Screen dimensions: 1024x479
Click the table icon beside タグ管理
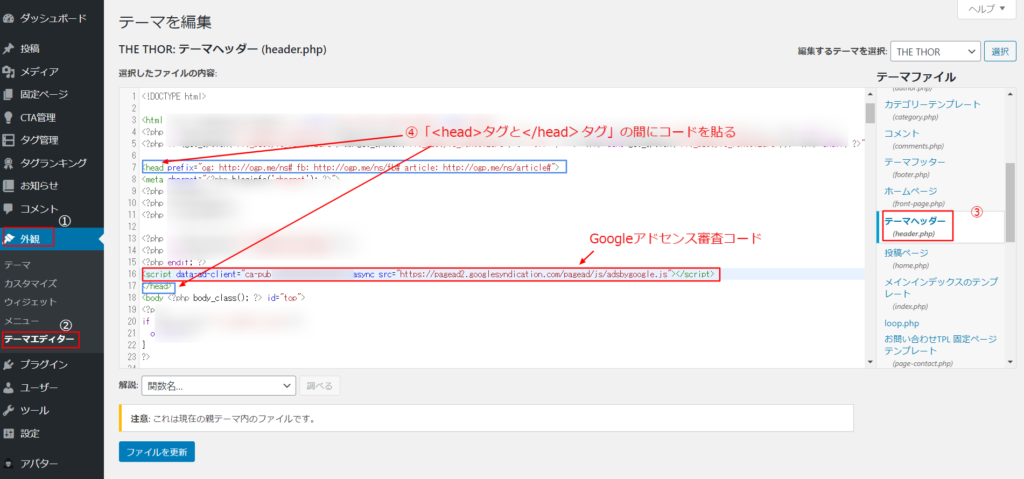[x=8, y=140]
